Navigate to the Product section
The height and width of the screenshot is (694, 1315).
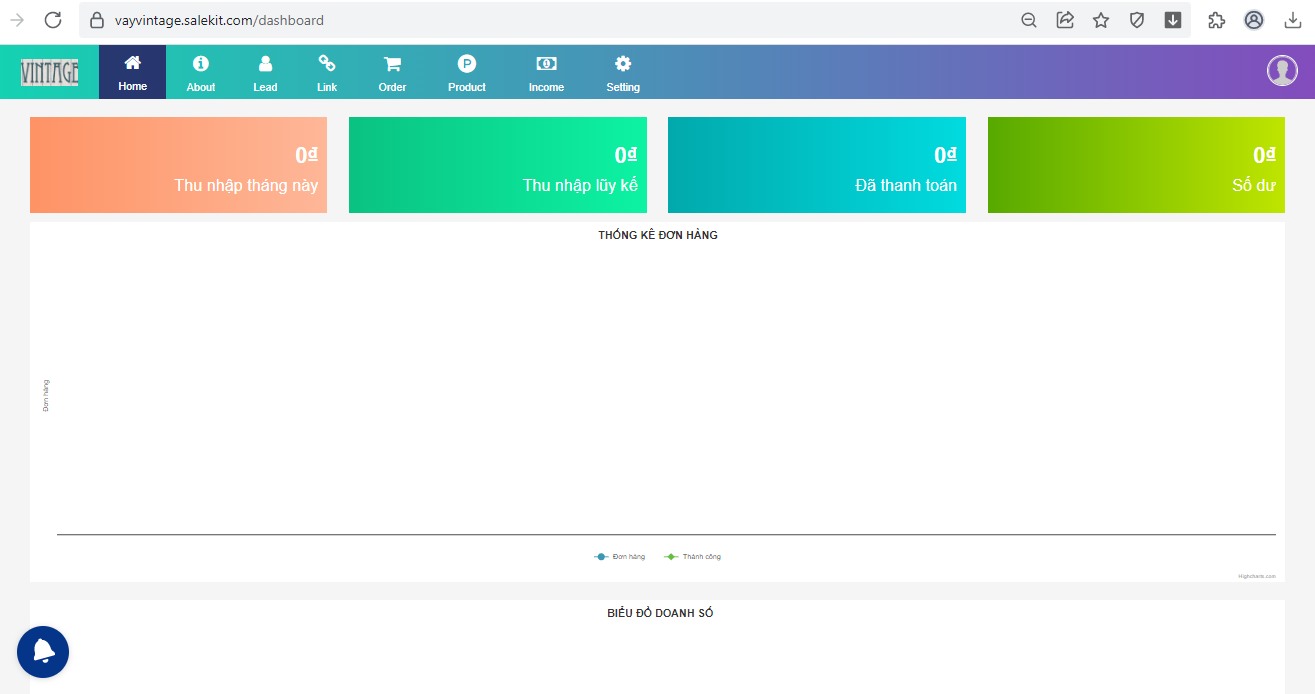[466, 74]
